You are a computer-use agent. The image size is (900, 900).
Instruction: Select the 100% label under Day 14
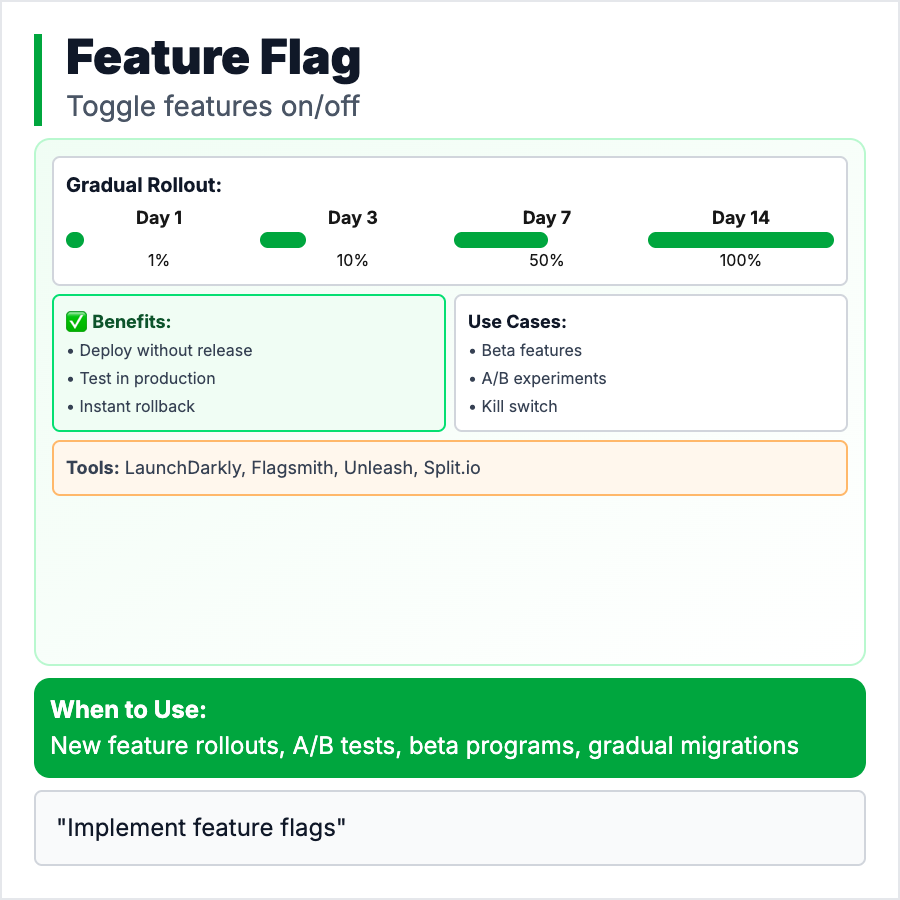click(740, 261)
